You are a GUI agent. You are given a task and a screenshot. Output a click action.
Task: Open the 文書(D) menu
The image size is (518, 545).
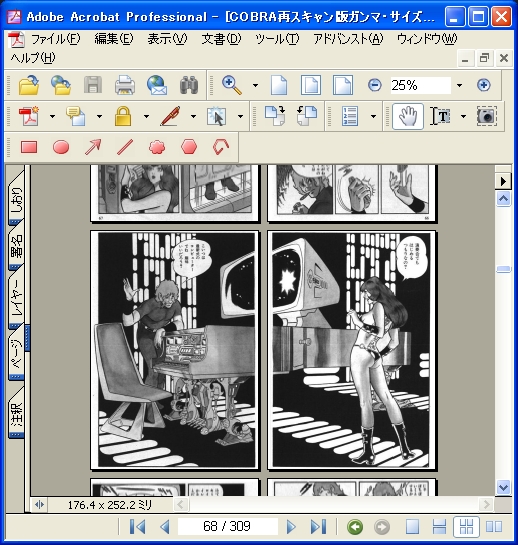pyautogui.click(x=221, y=39)
